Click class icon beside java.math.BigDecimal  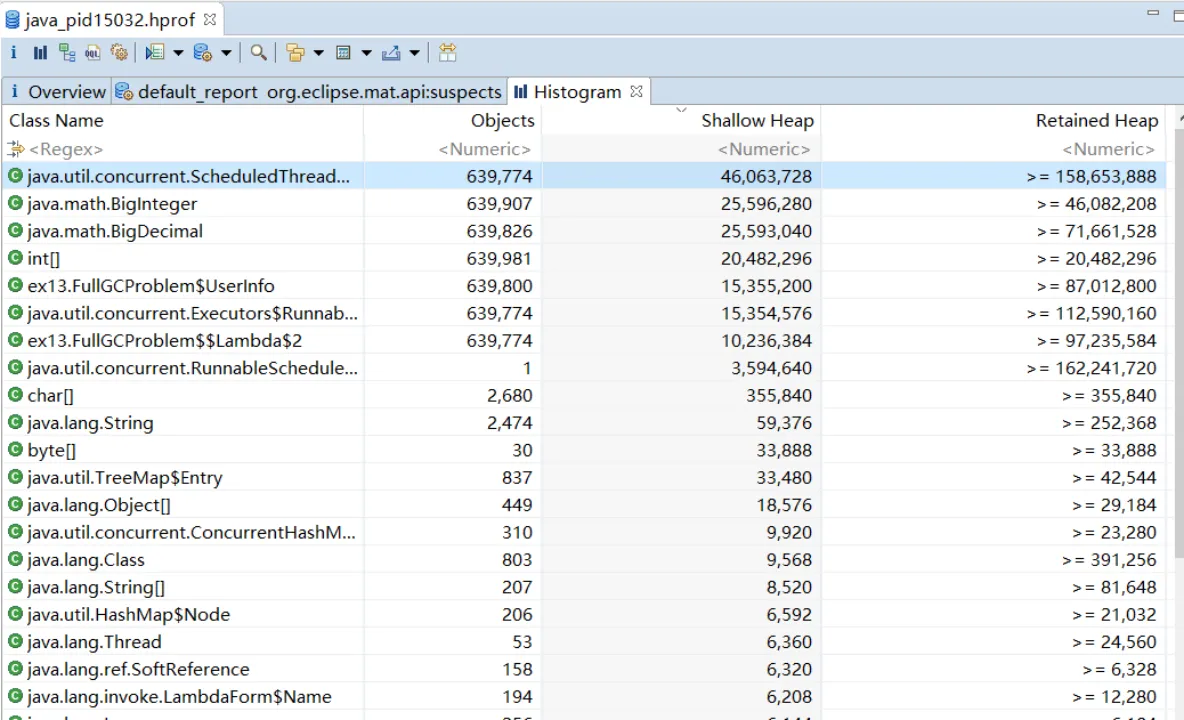[x=15, y=230]
